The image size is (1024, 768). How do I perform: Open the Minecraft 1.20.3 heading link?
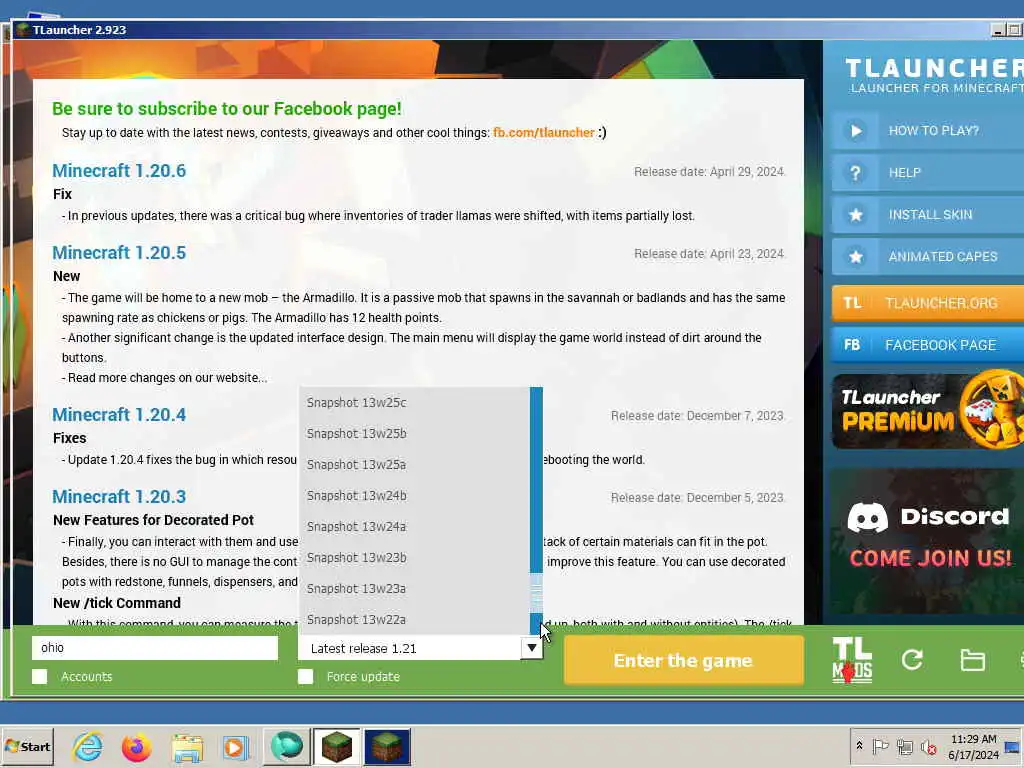point(119,496)
